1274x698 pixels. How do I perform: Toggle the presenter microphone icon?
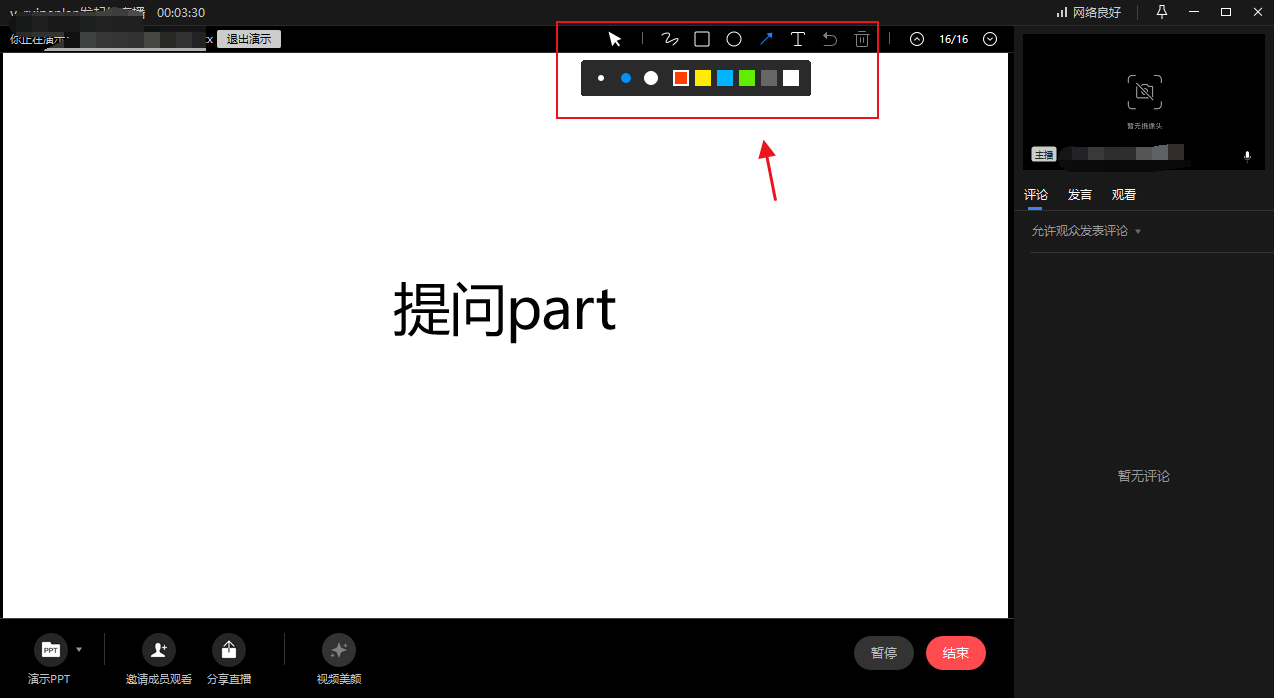(x=1247, y=156)
